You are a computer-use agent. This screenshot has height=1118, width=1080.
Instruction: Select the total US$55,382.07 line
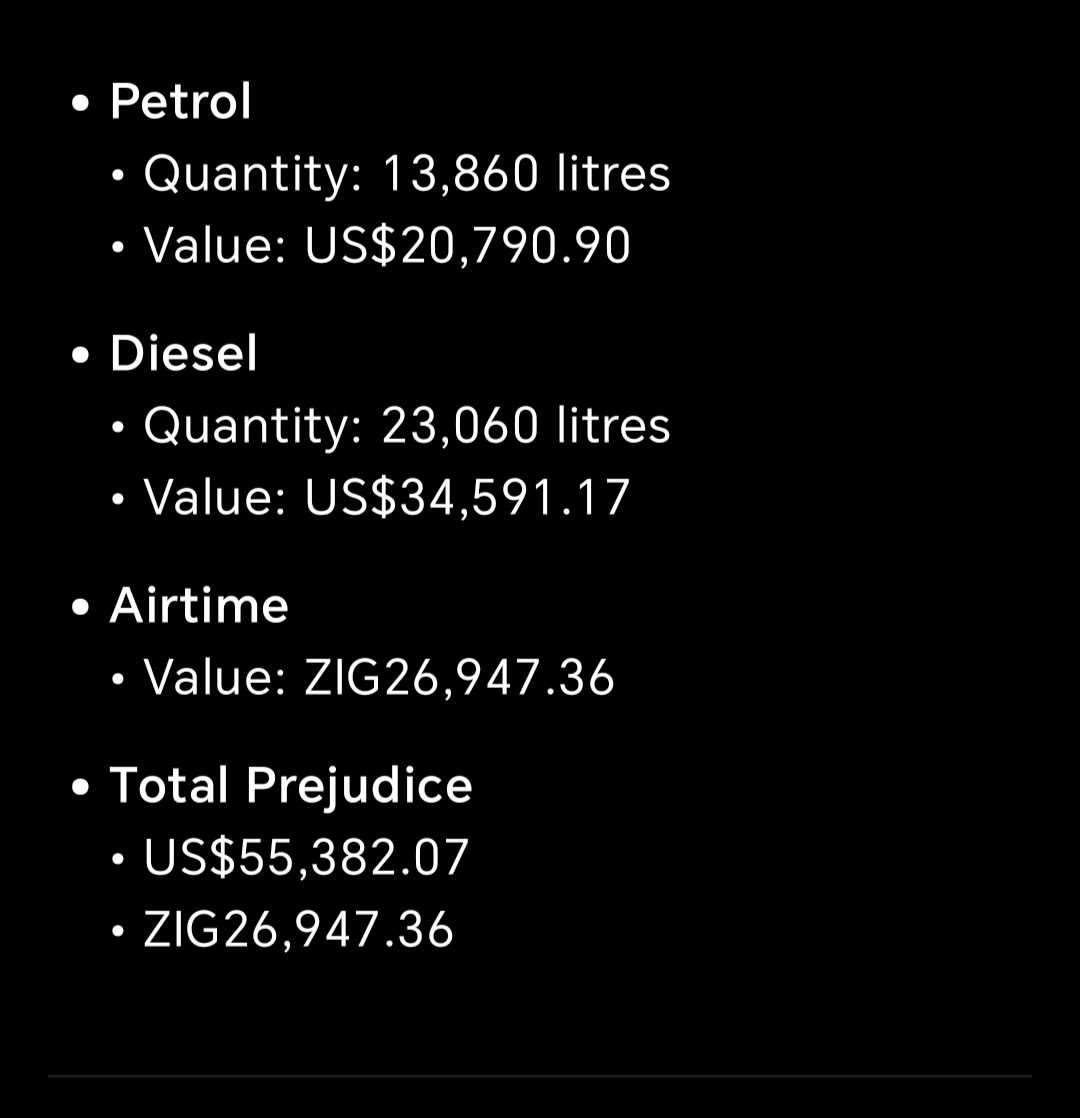coord(307,858)
